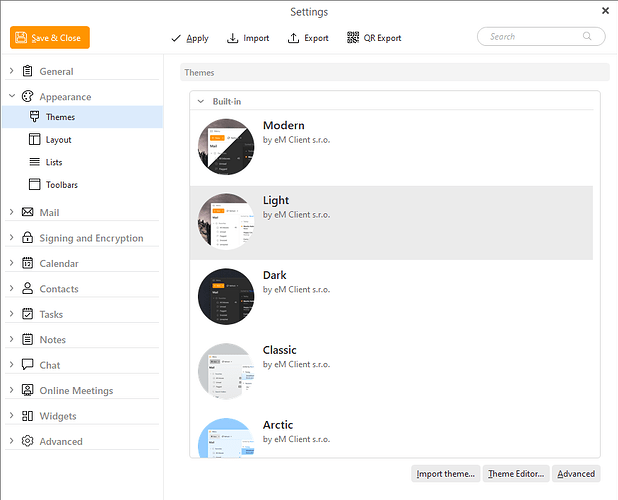618x500 pixels.
Task: Click the Lists lines icon
Action: tap(35, 162)
